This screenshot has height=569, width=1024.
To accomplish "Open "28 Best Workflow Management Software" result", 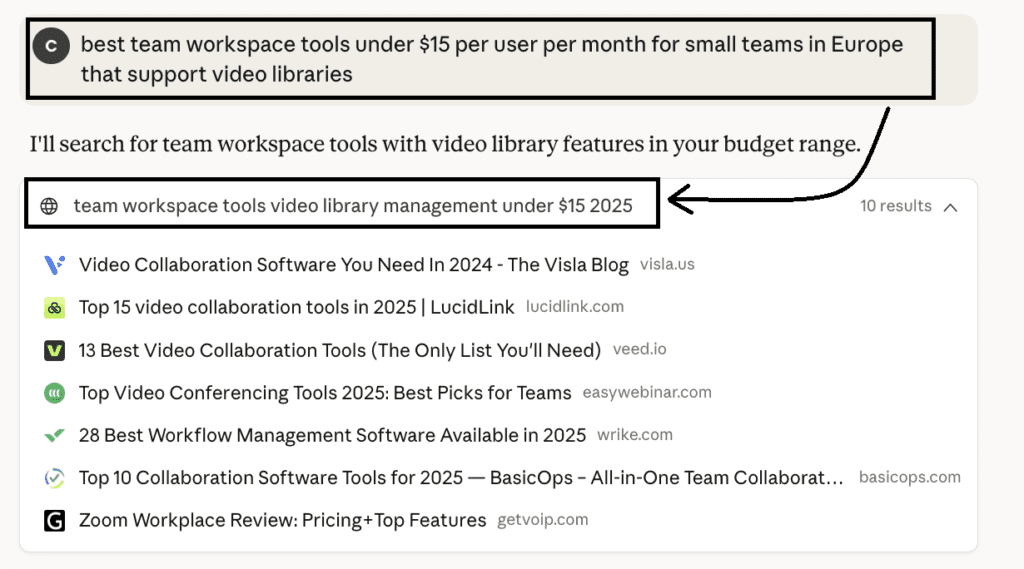I will point(332,436).
